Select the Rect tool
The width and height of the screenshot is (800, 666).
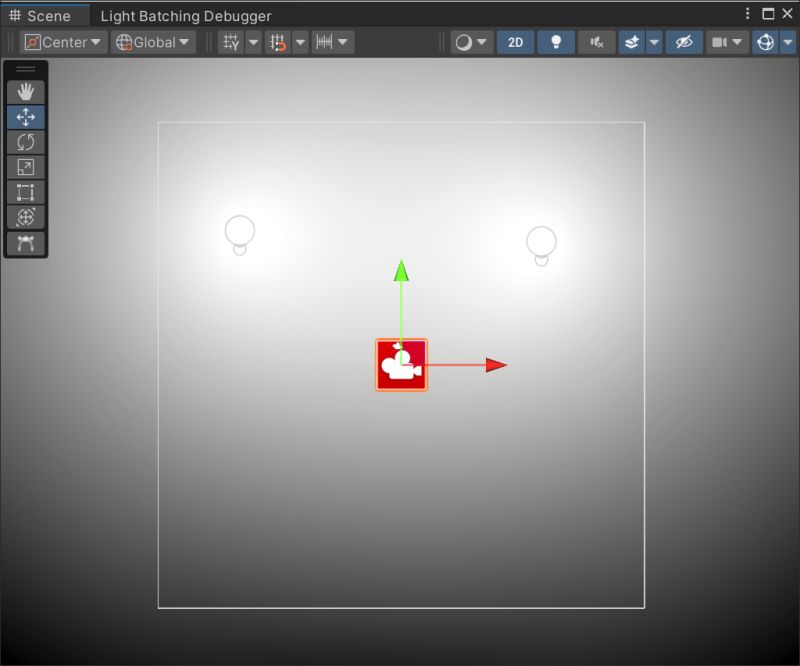(x=26, y=192)
